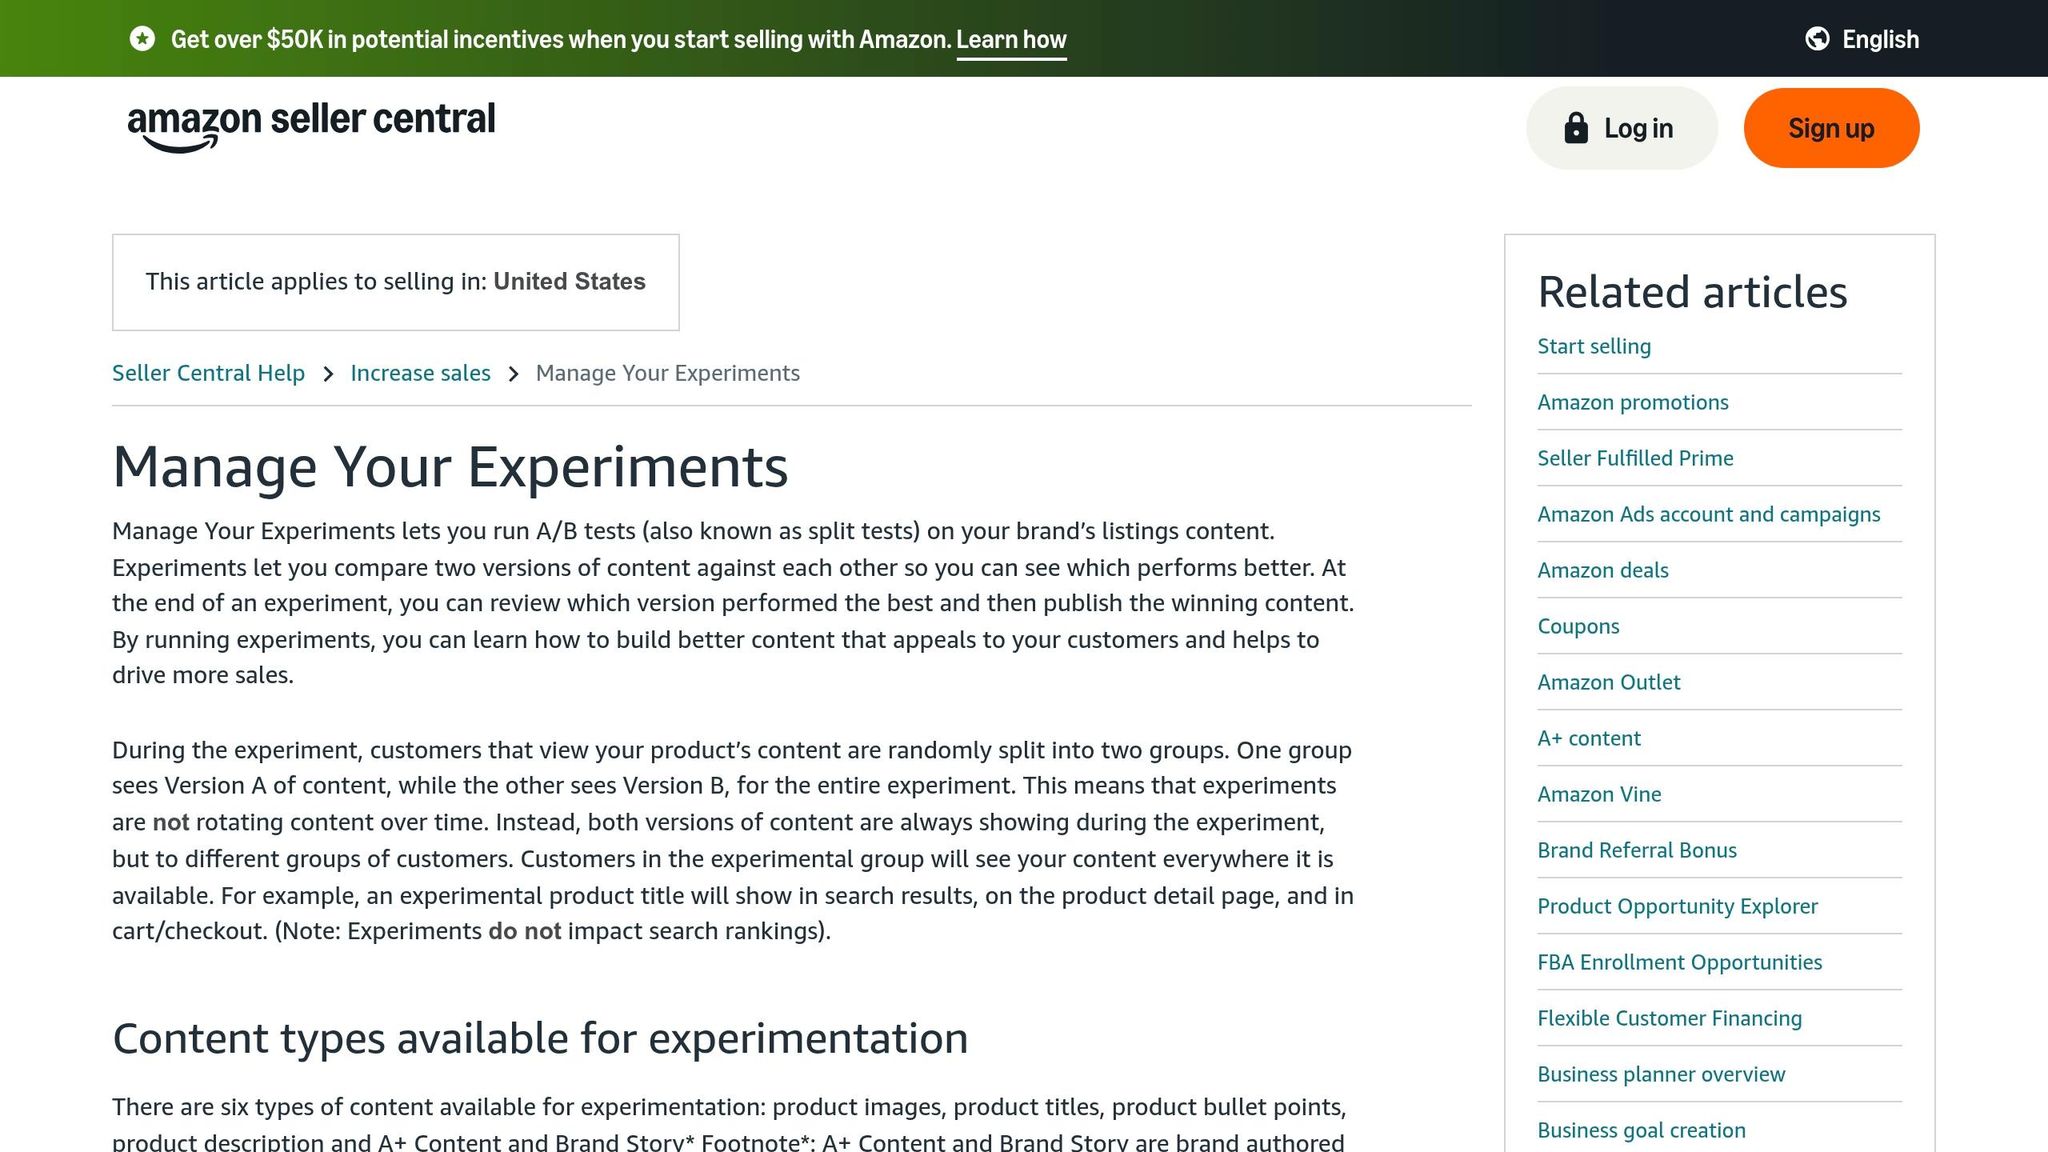Click the Sign up button
Screen dimensions: 2048x1152
(1830, 127)
